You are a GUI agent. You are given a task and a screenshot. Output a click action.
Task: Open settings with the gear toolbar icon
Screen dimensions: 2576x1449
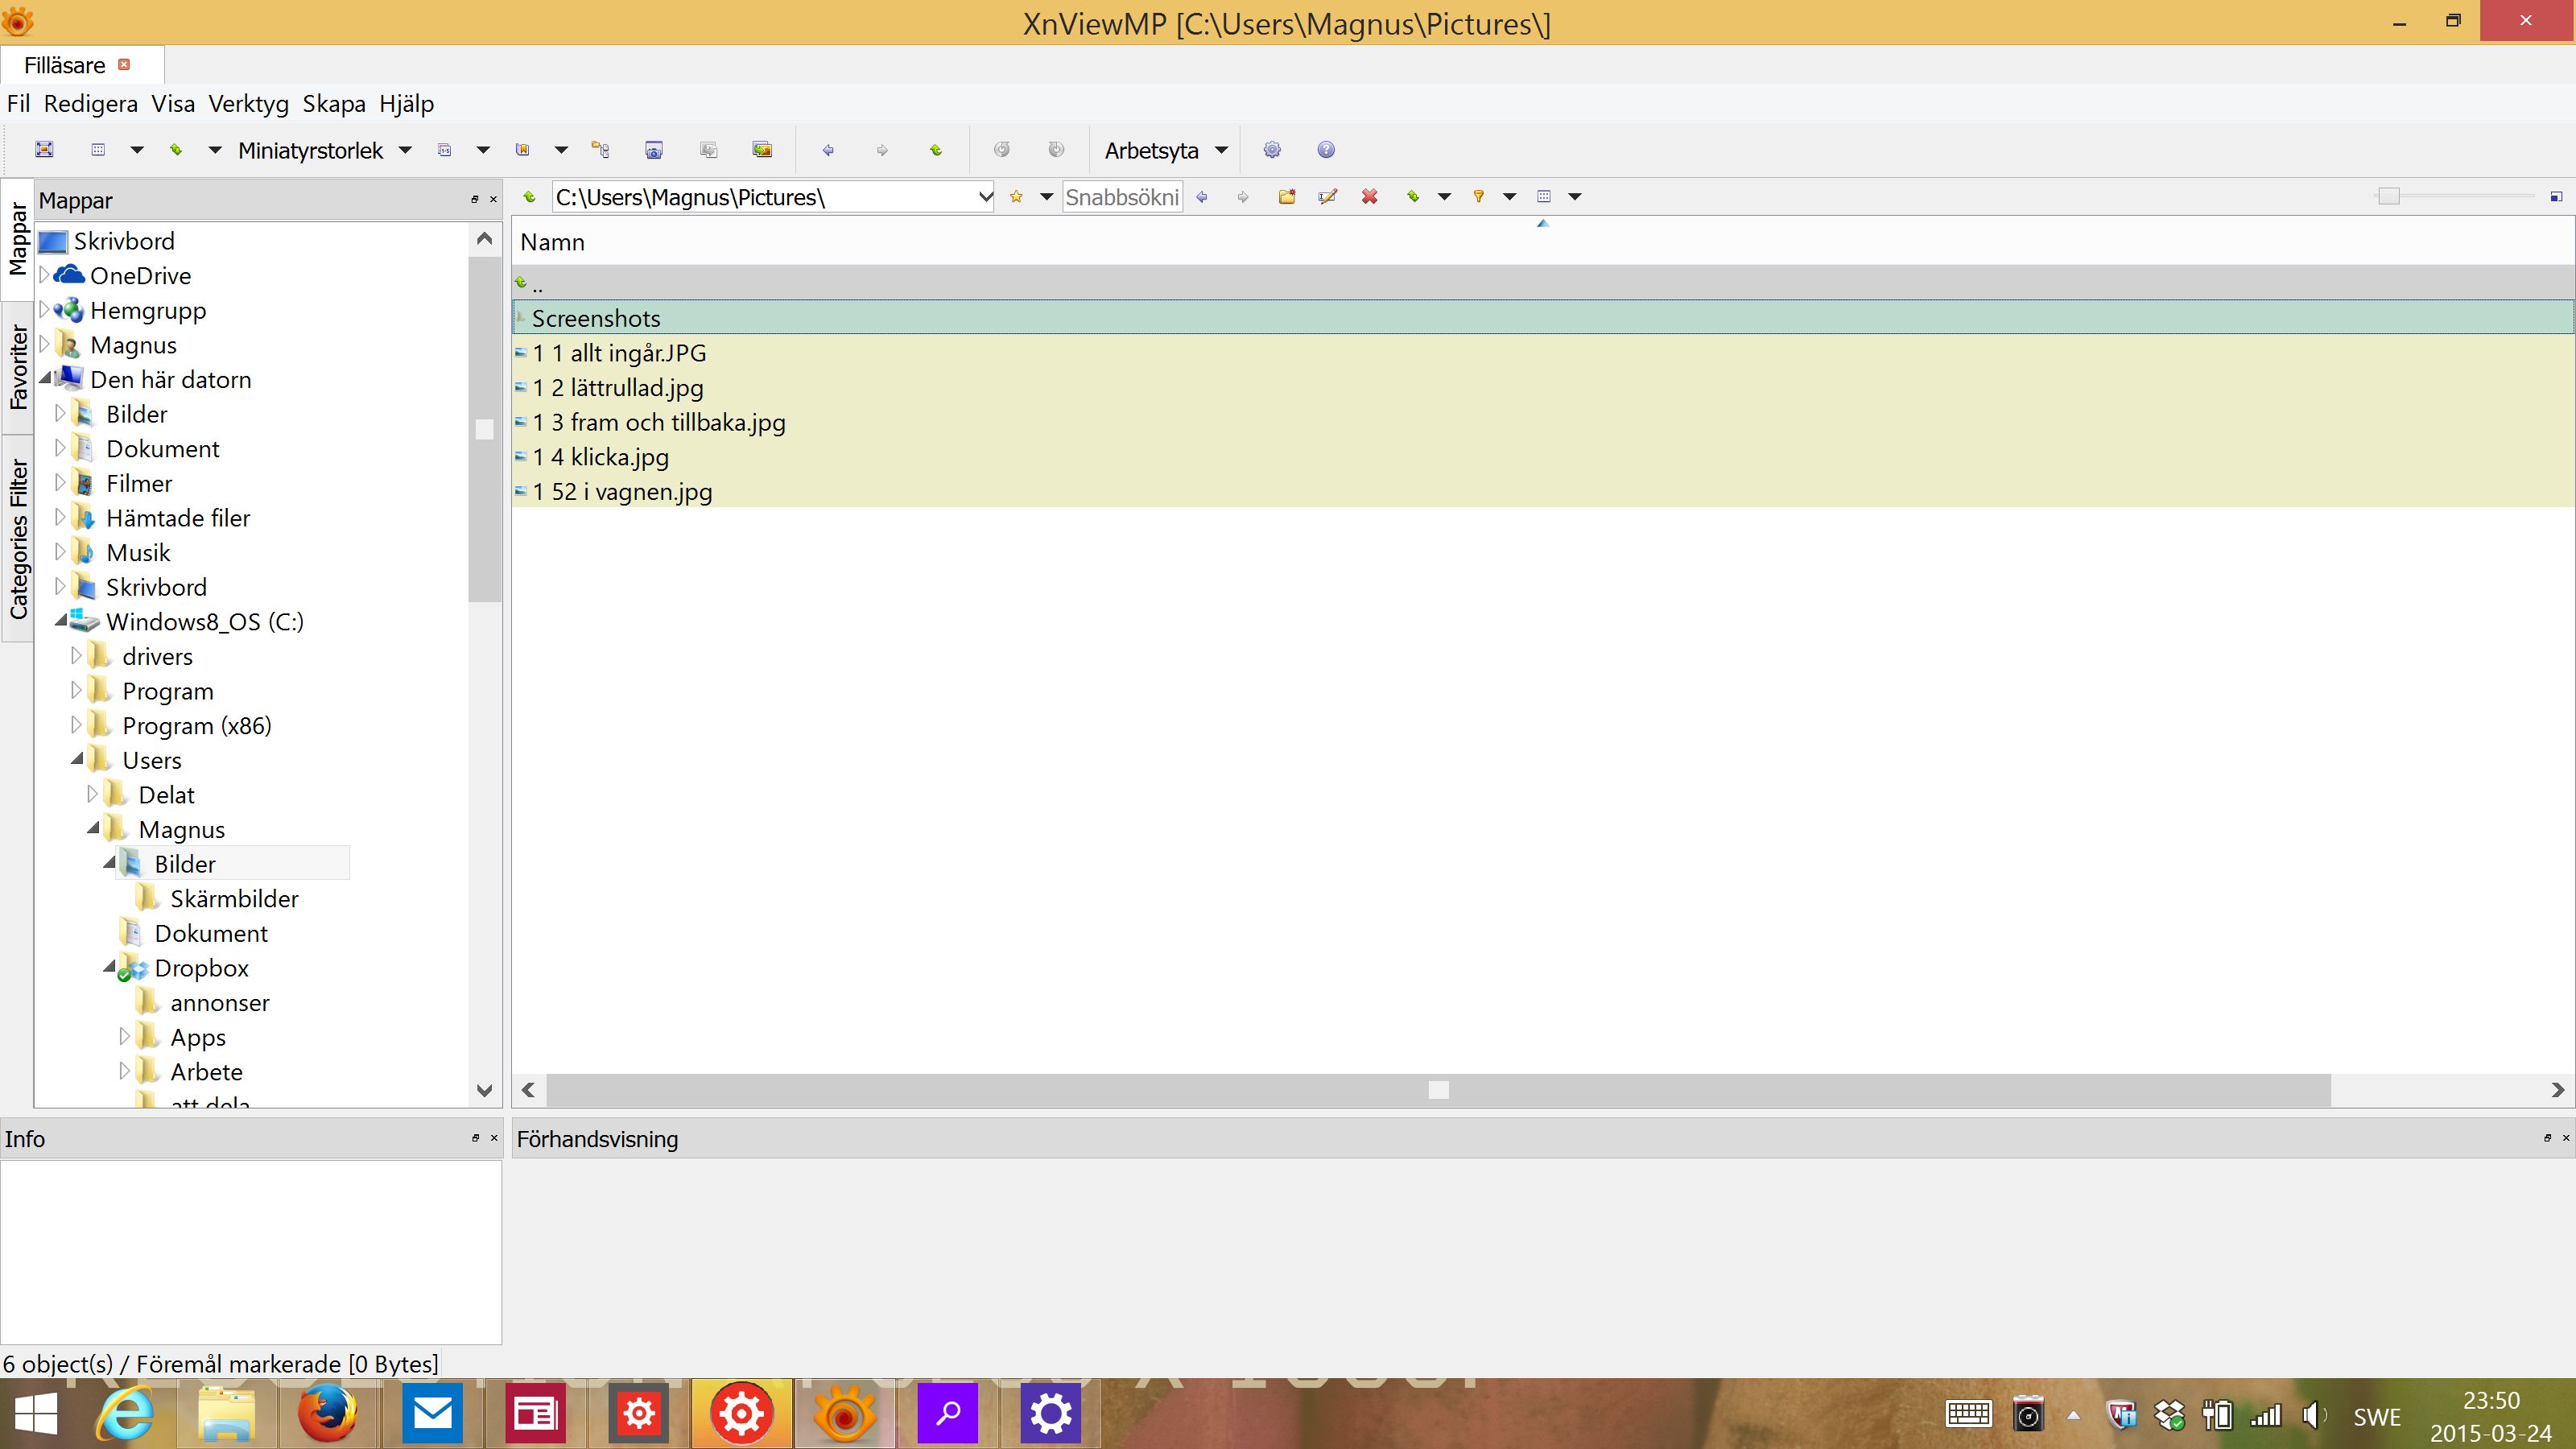[1272, 150]
